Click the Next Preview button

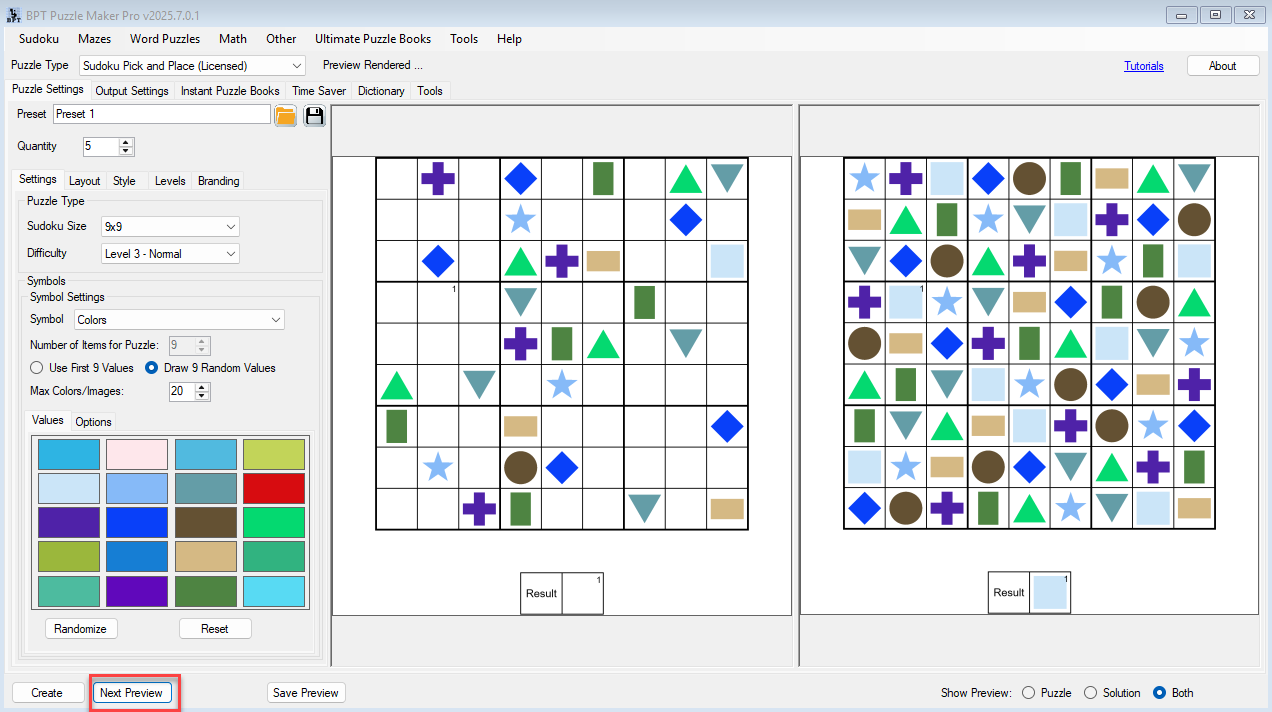pos(132,692)
